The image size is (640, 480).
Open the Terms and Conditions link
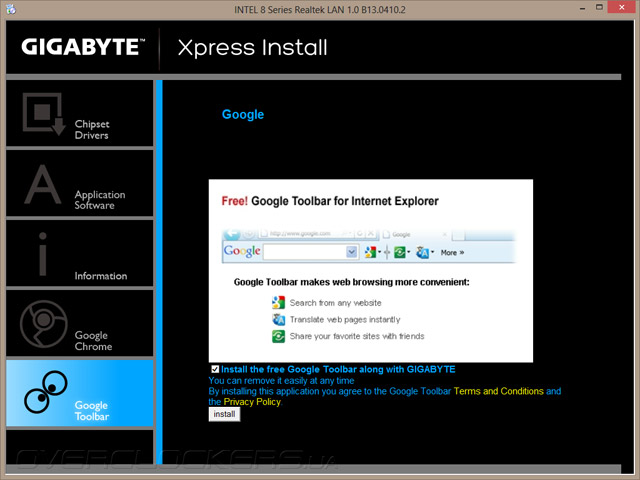pos(498,391)
